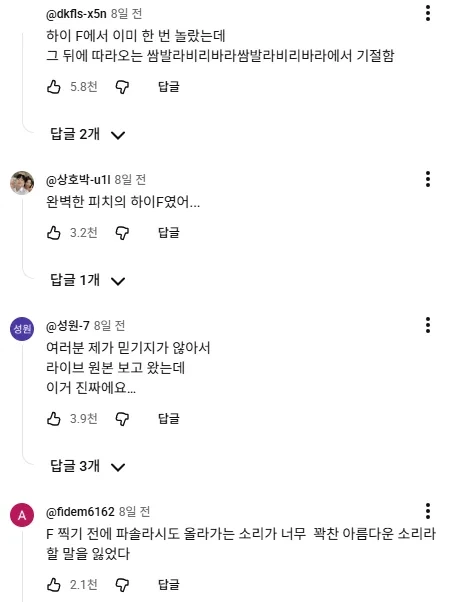Like the comment by @fidem6162
The height and width of the screenshot is (602, 453).
54,585
